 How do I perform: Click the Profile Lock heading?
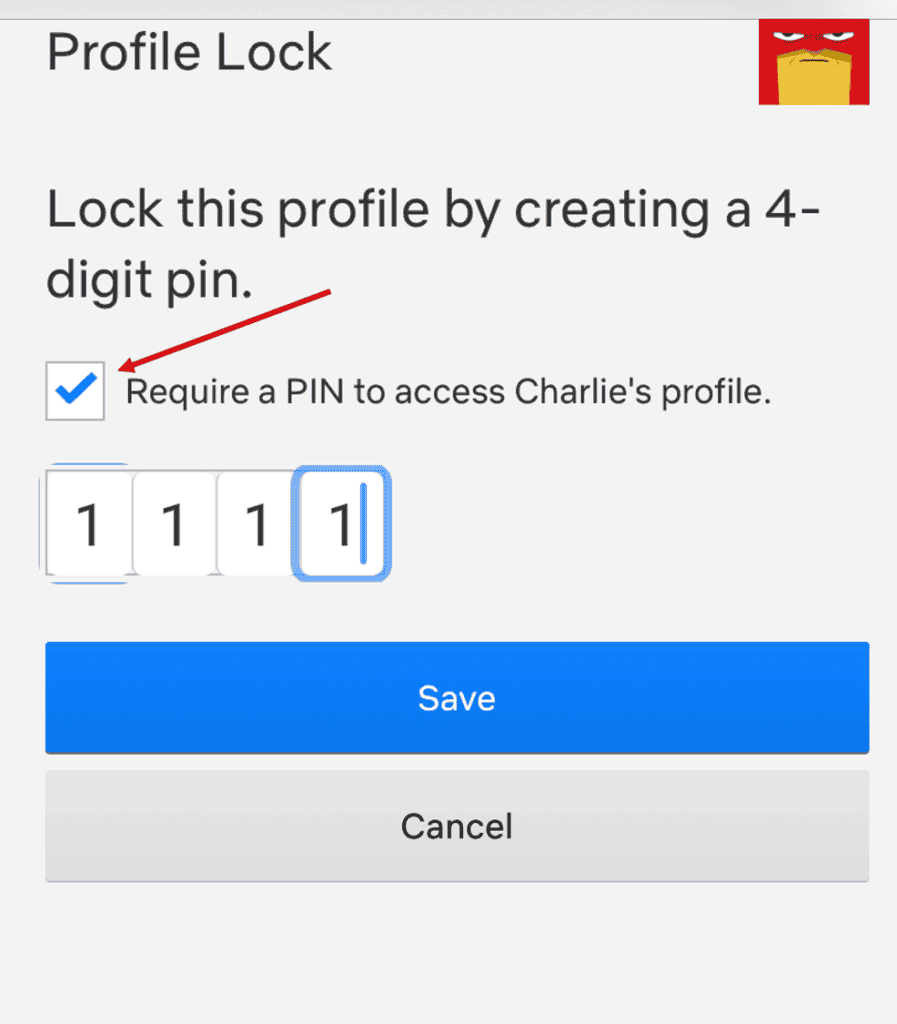[x=189, y=52]
